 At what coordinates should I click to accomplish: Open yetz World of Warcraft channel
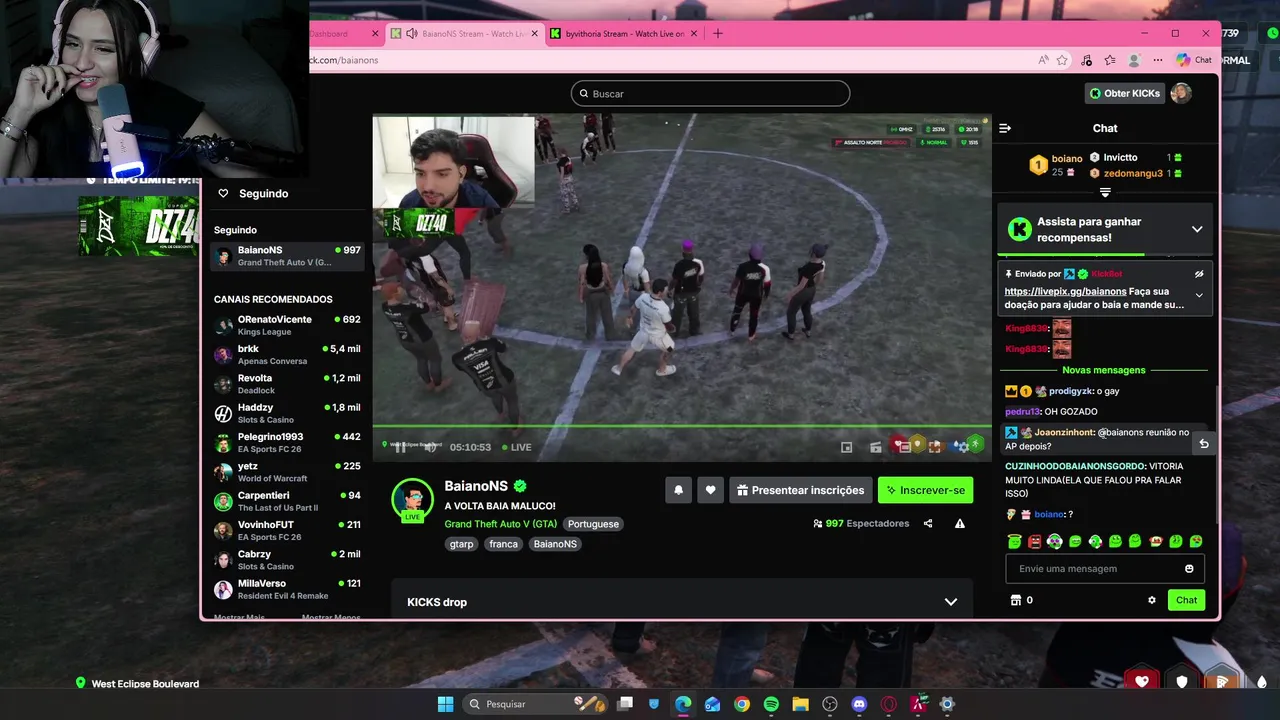(287, 472)
